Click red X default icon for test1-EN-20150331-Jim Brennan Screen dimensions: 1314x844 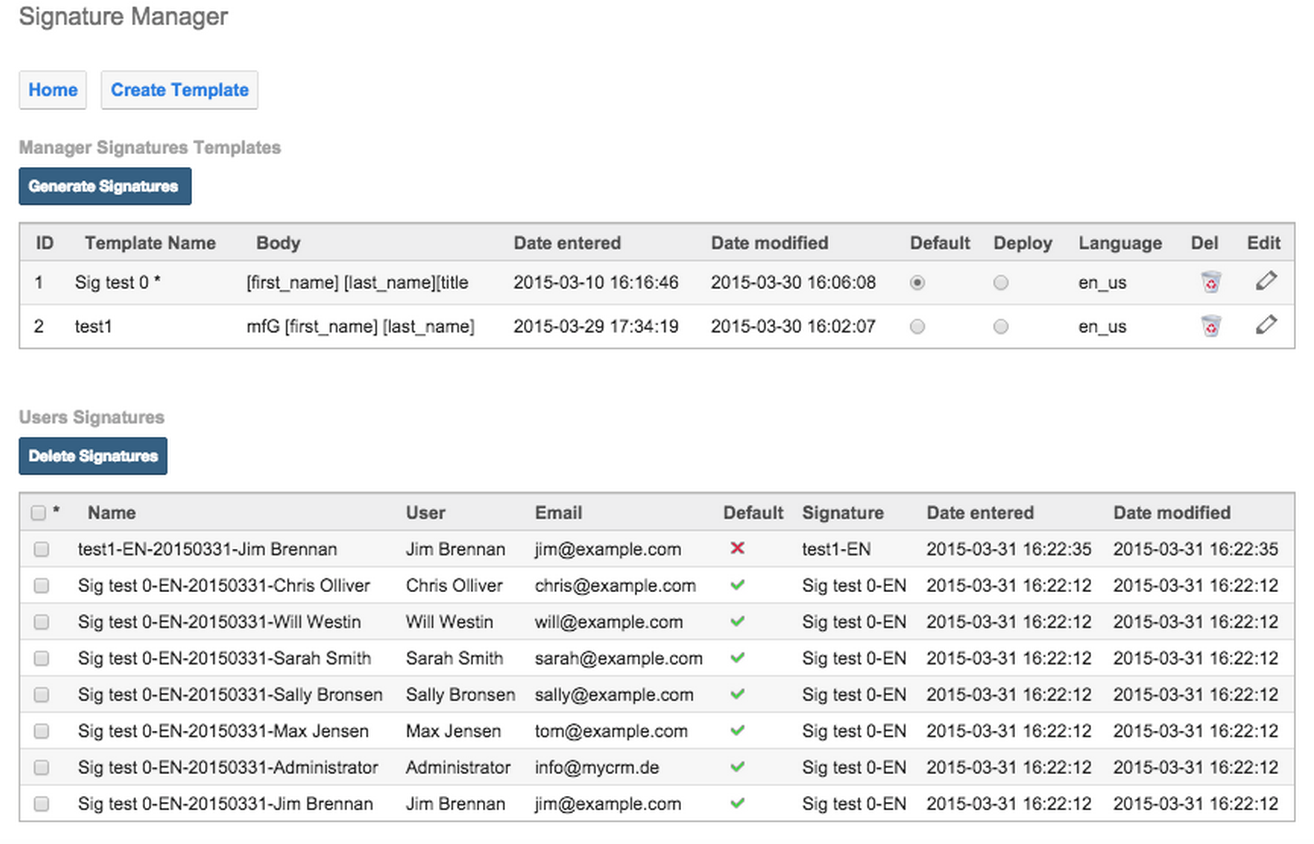point(738,548)
